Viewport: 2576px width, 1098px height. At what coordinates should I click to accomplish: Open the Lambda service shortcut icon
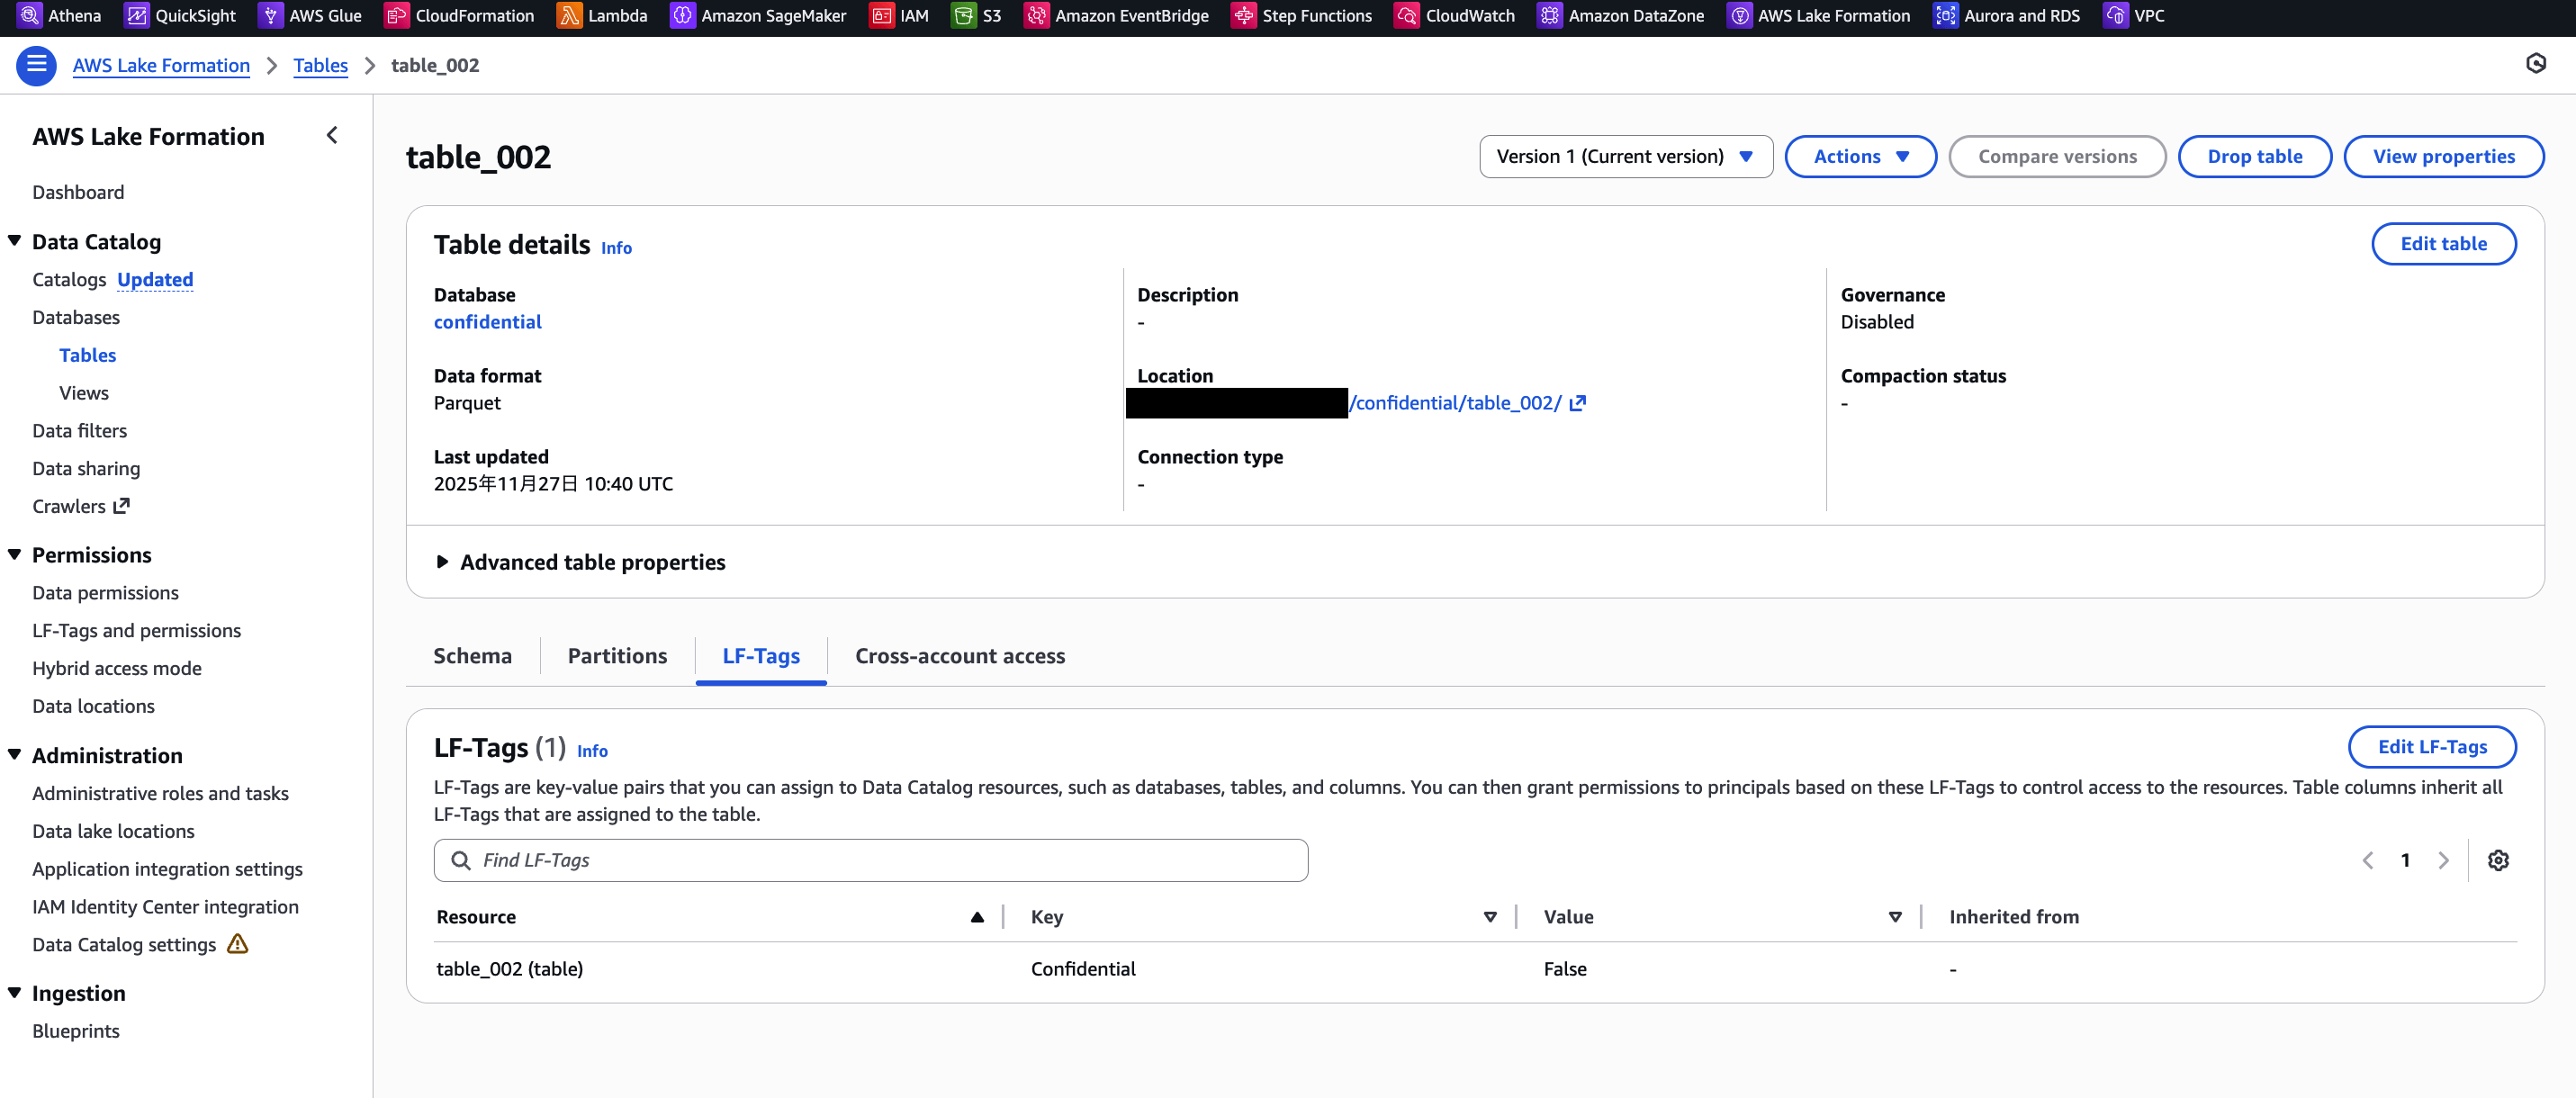tap(569, 16)
